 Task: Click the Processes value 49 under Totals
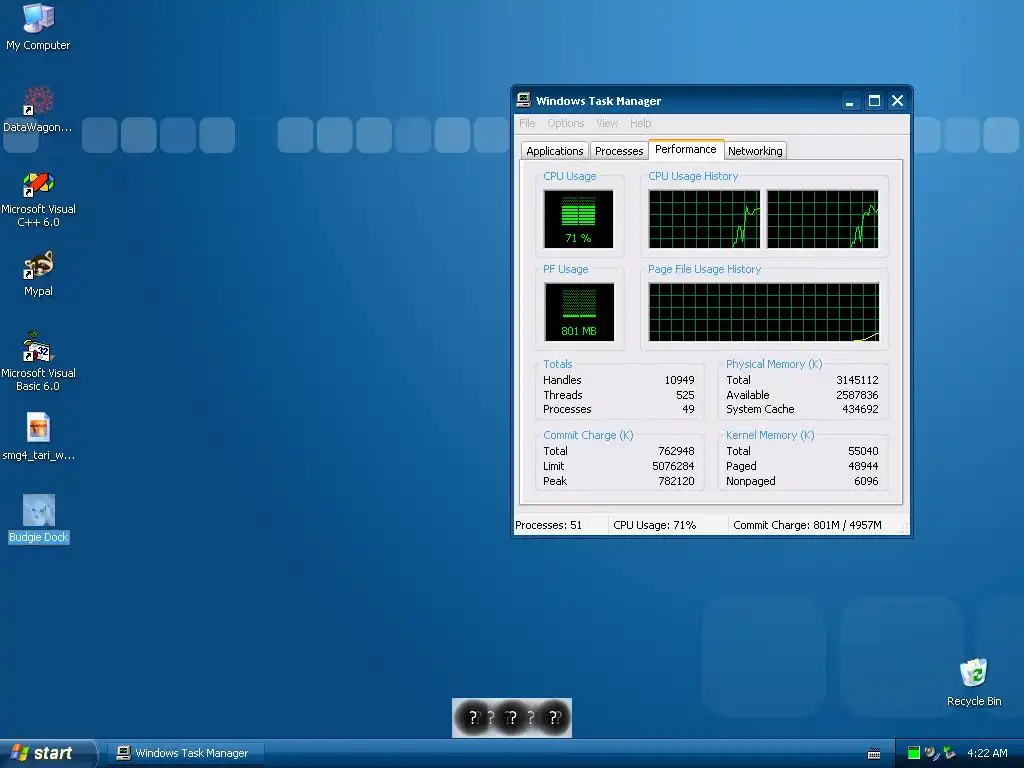[688, 409]
